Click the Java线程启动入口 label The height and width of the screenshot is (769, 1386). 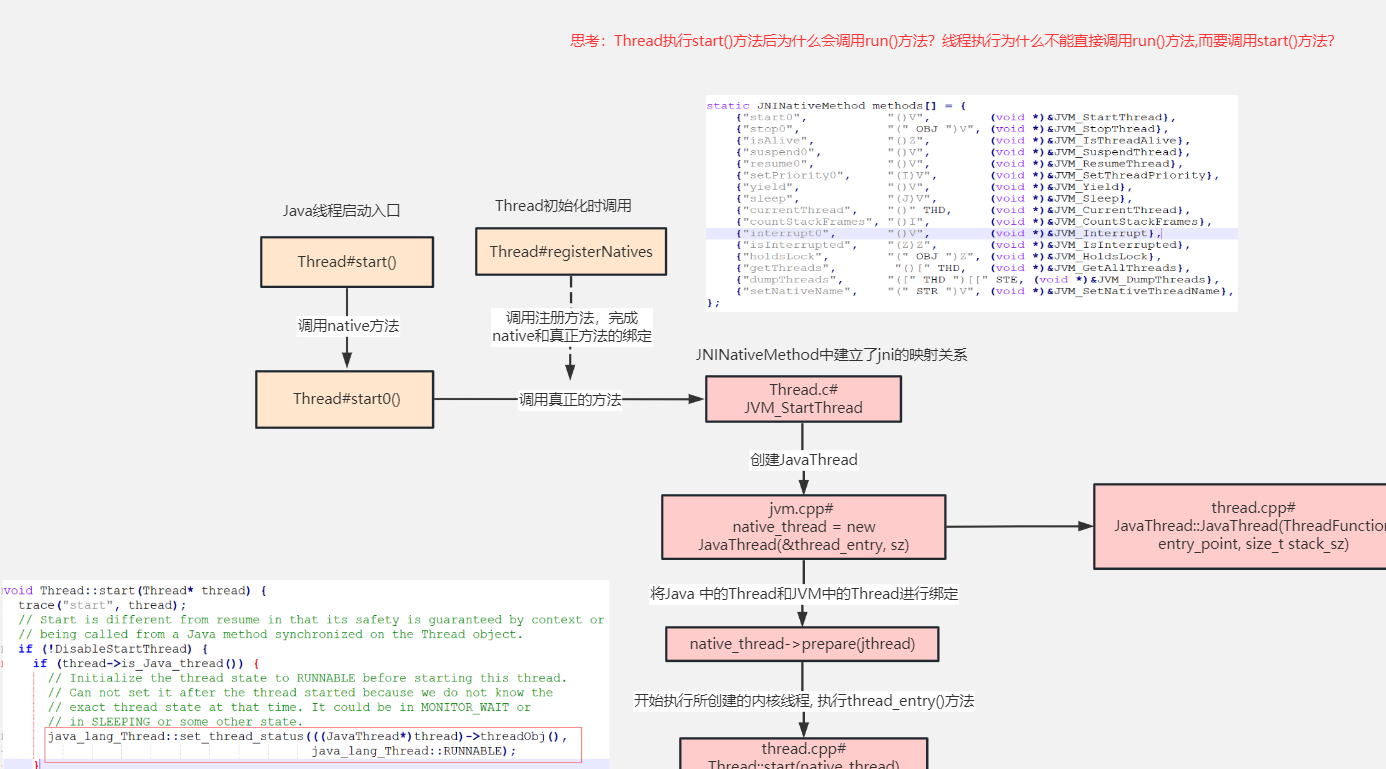point(346,210)
